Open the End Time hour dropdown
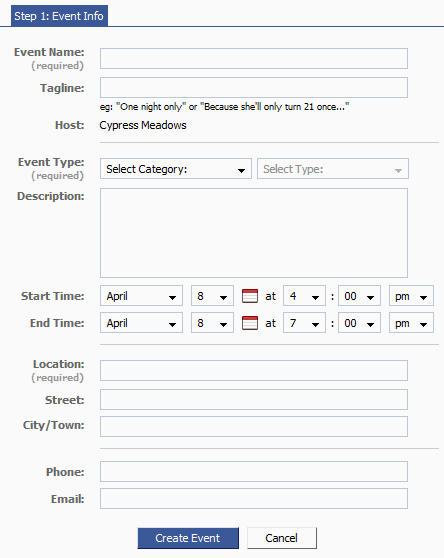Screen dimensions: 444x558 [304, 322]
